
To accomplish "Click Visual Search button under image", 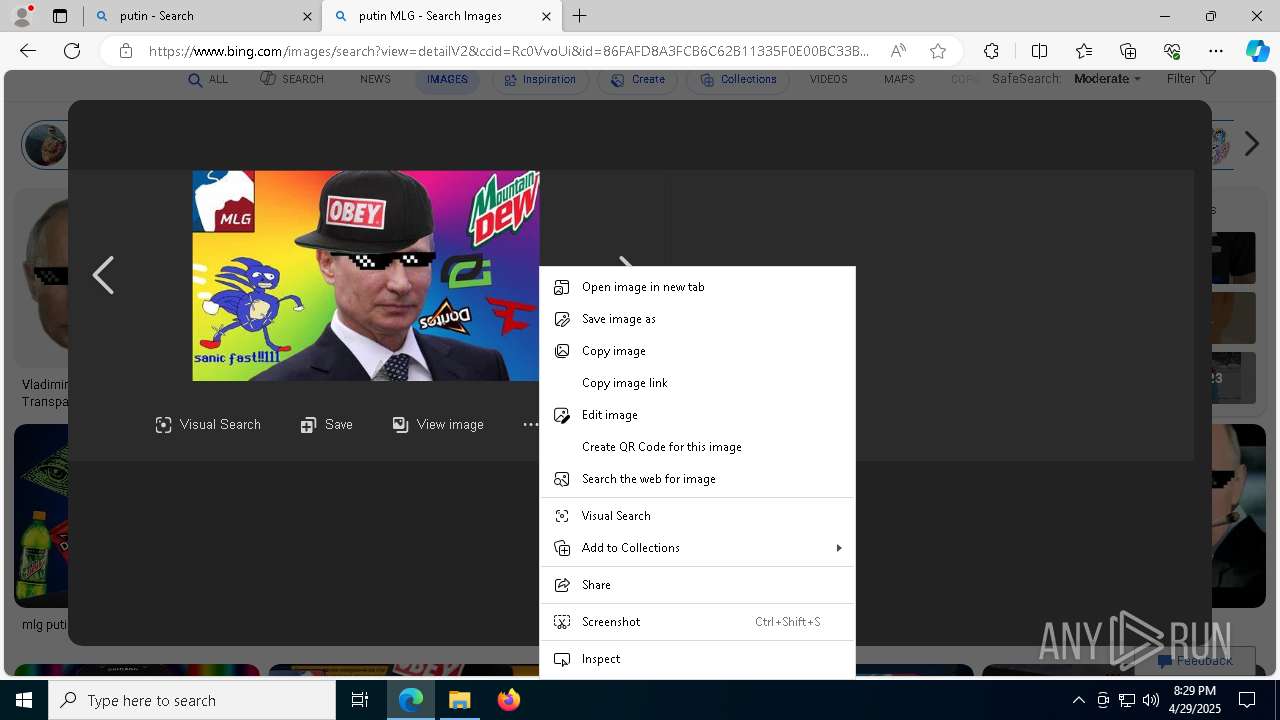I will coord(208,425).
